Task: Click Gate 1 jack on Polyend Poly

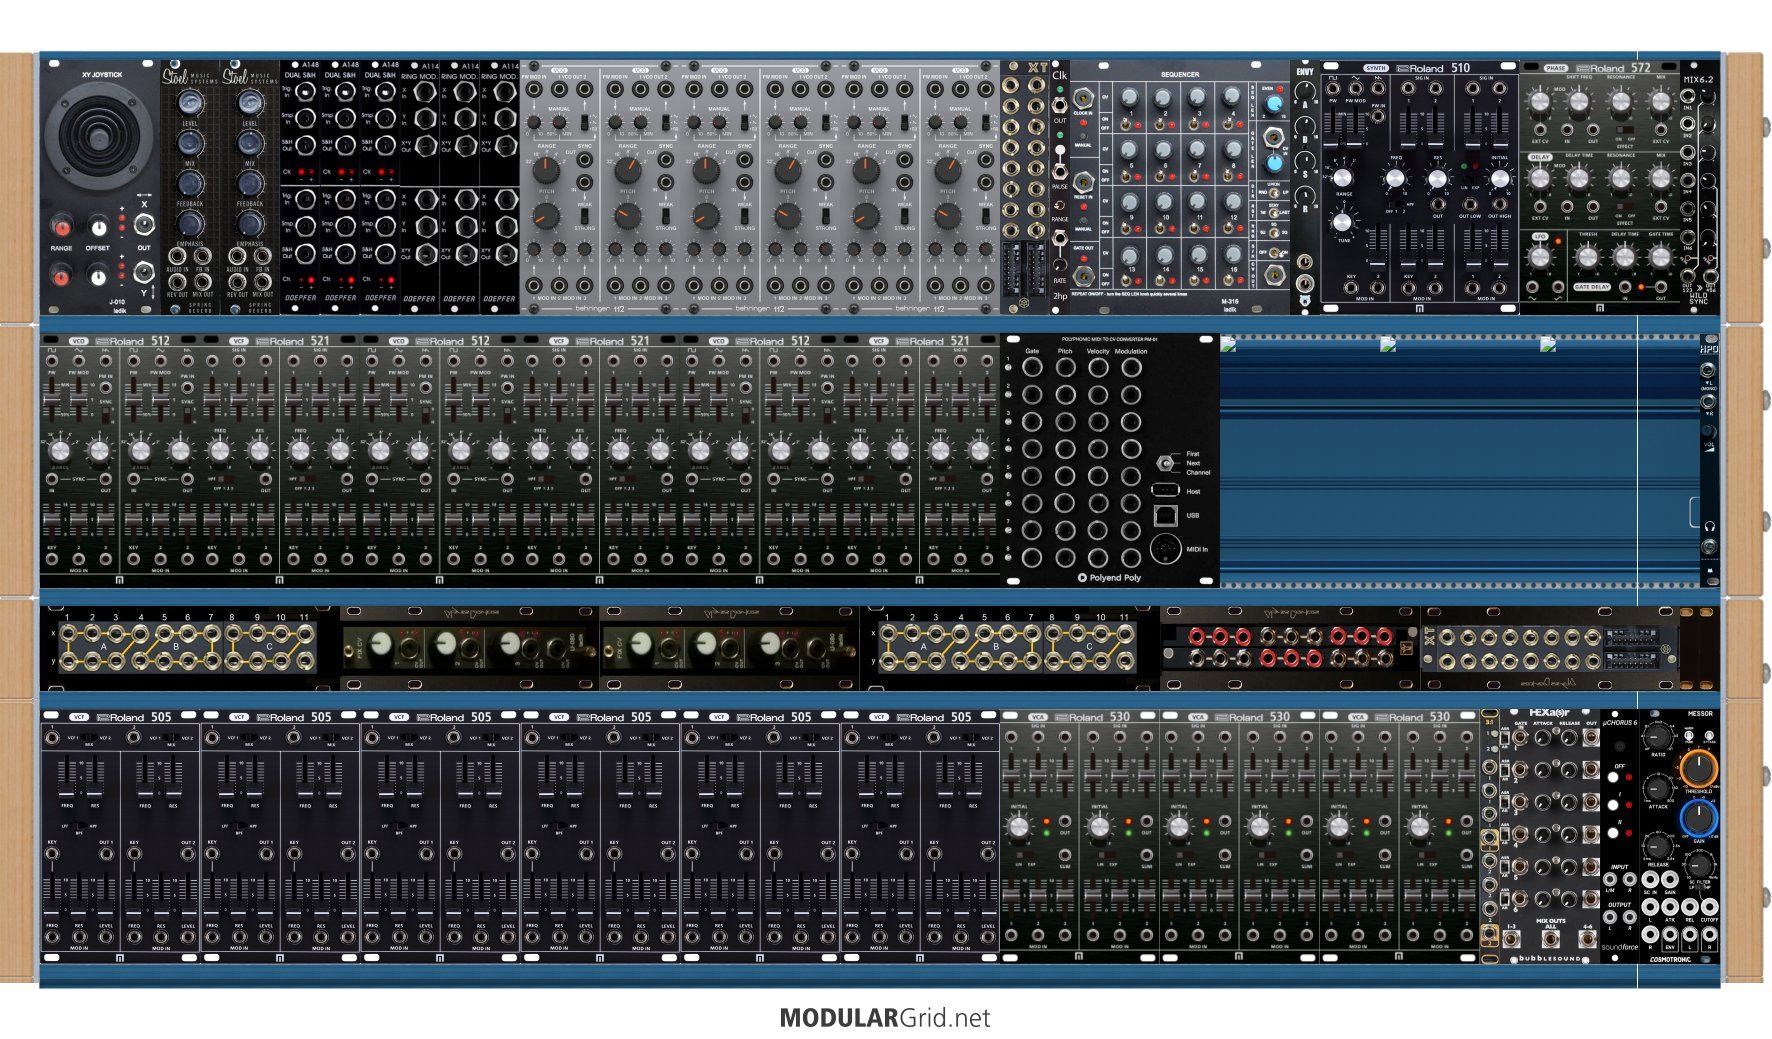Action: tap(1032, 367)
